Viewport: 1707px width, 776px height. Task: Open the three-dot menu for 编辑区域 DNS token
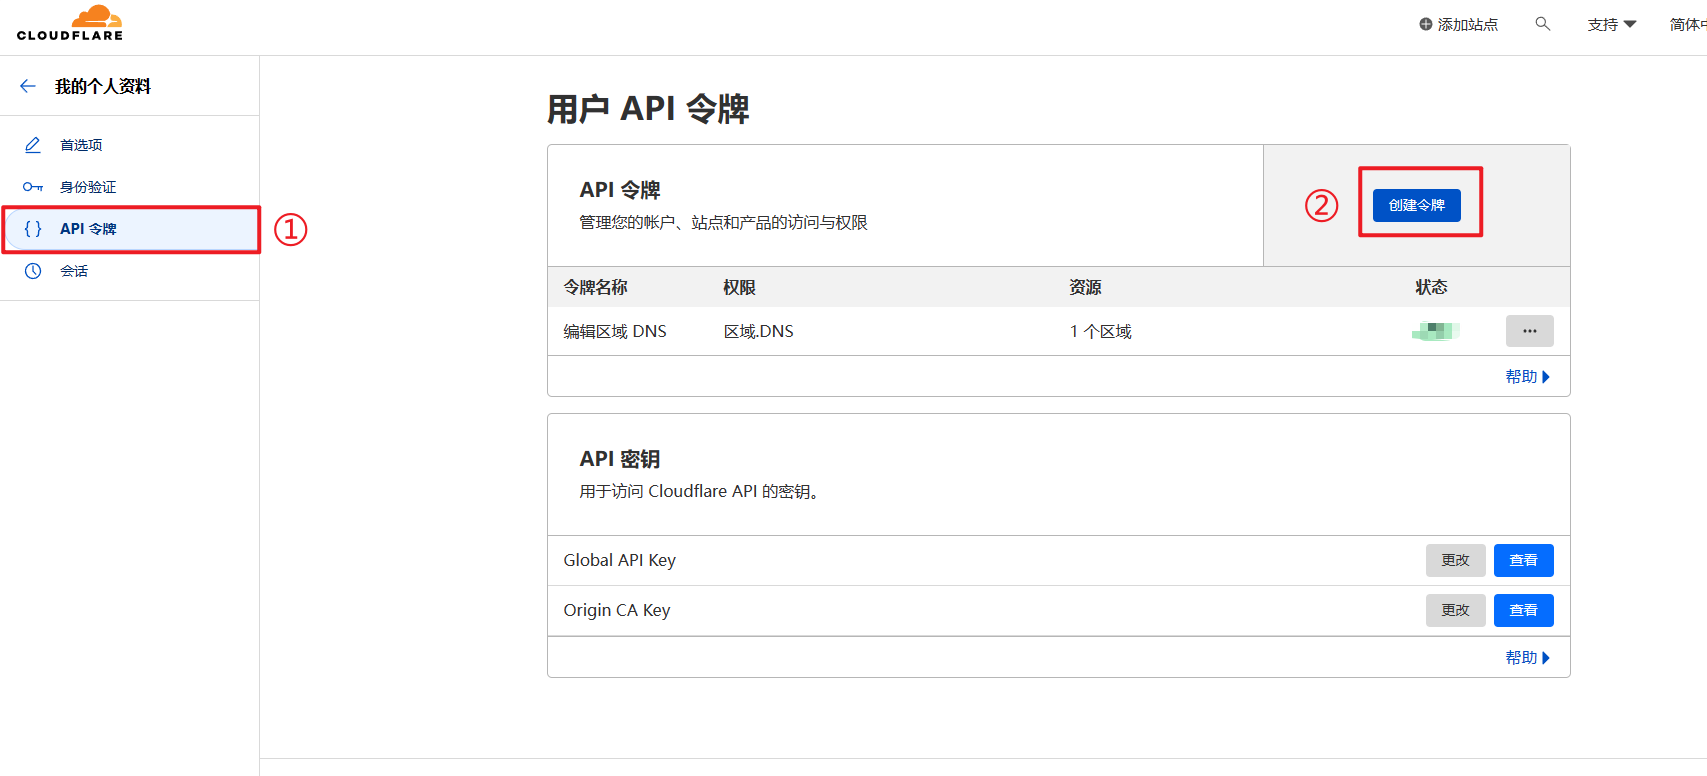coord(1530,331)
